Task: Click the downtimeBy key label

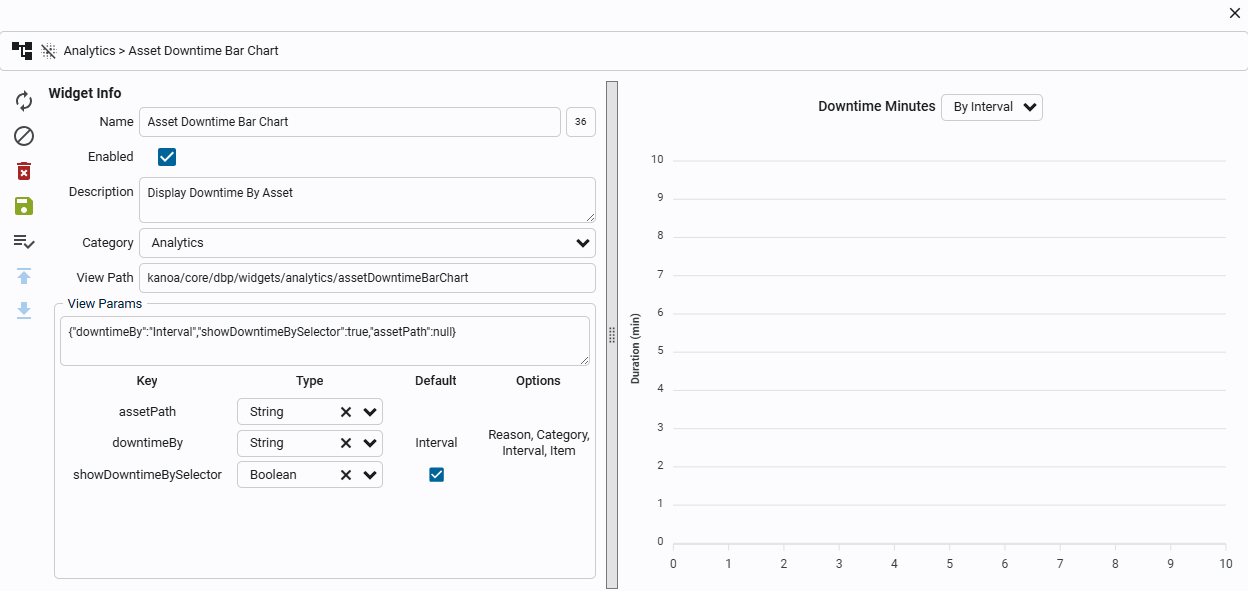Action: click(x=147, y=443)
